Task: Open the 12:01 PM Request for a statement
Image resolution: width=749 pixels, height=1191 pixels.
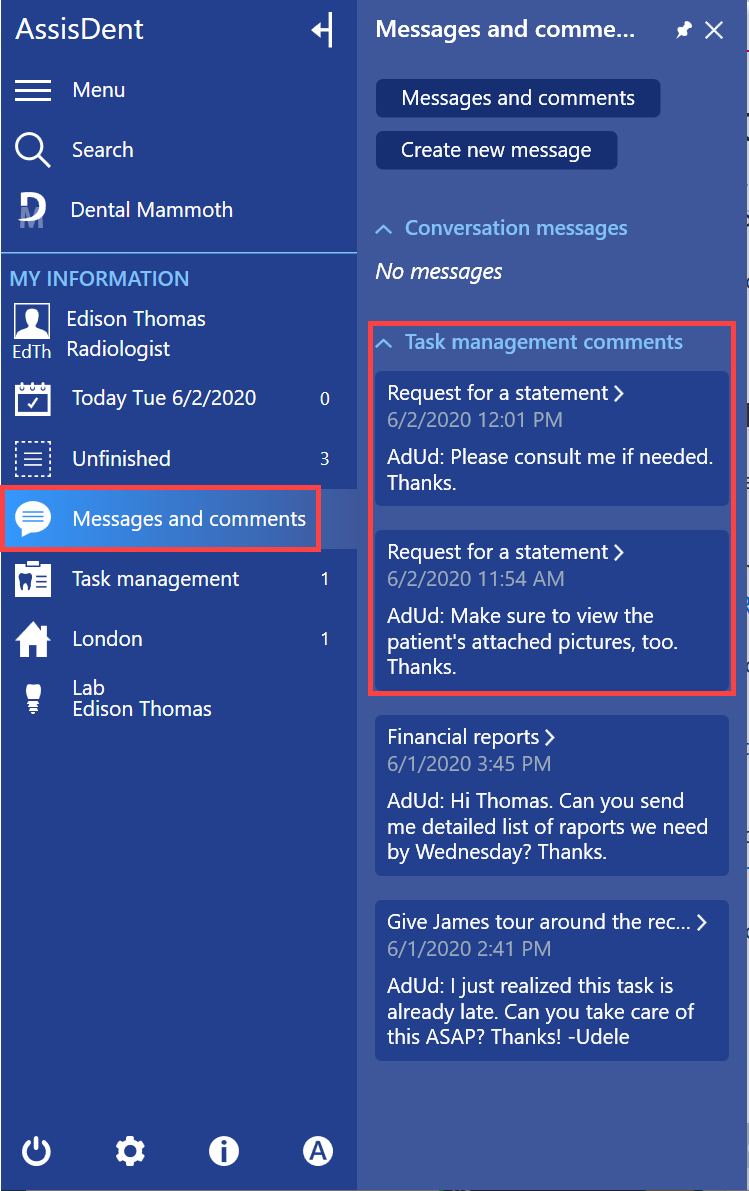Action: tap(505, 393)
